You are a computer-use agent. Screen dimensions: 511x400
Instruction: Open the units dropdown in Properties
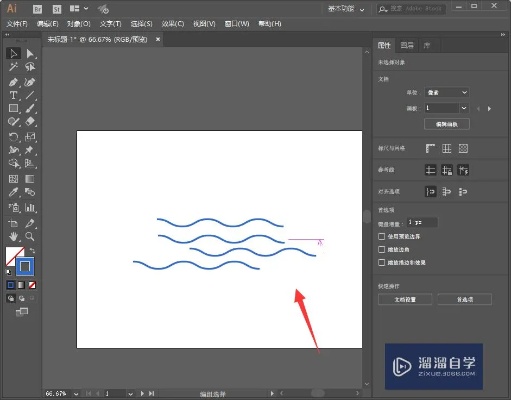coord(447,92)
